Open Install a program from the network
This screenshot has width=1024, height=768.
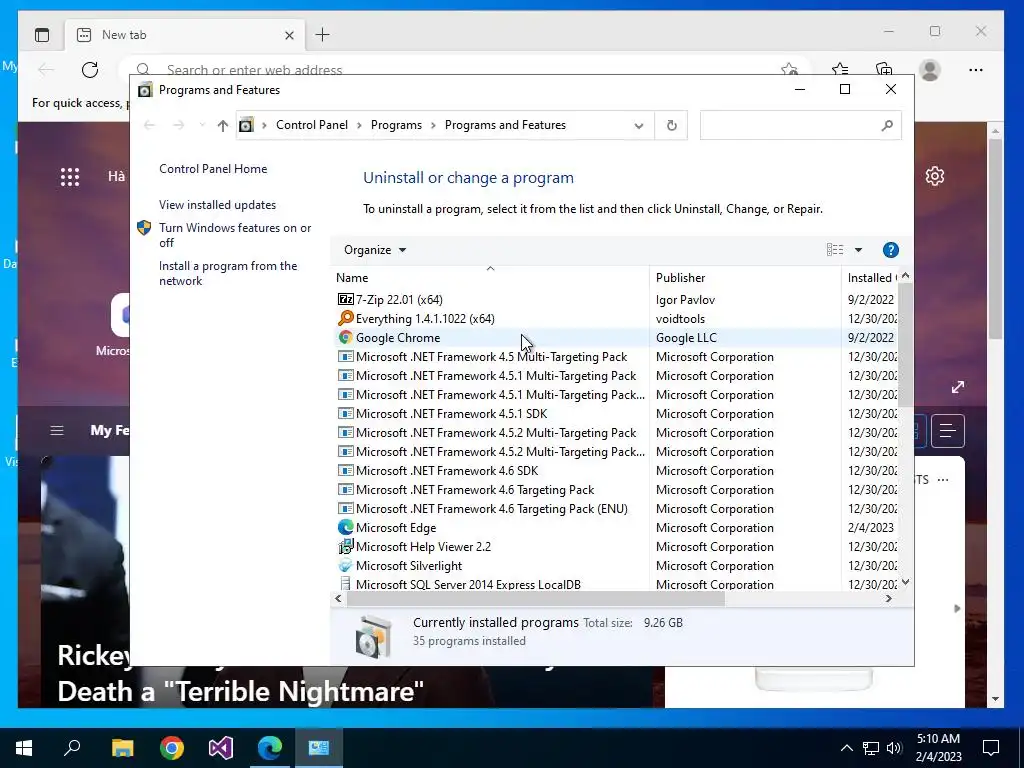pyautogui.click(x=228, y=273)
